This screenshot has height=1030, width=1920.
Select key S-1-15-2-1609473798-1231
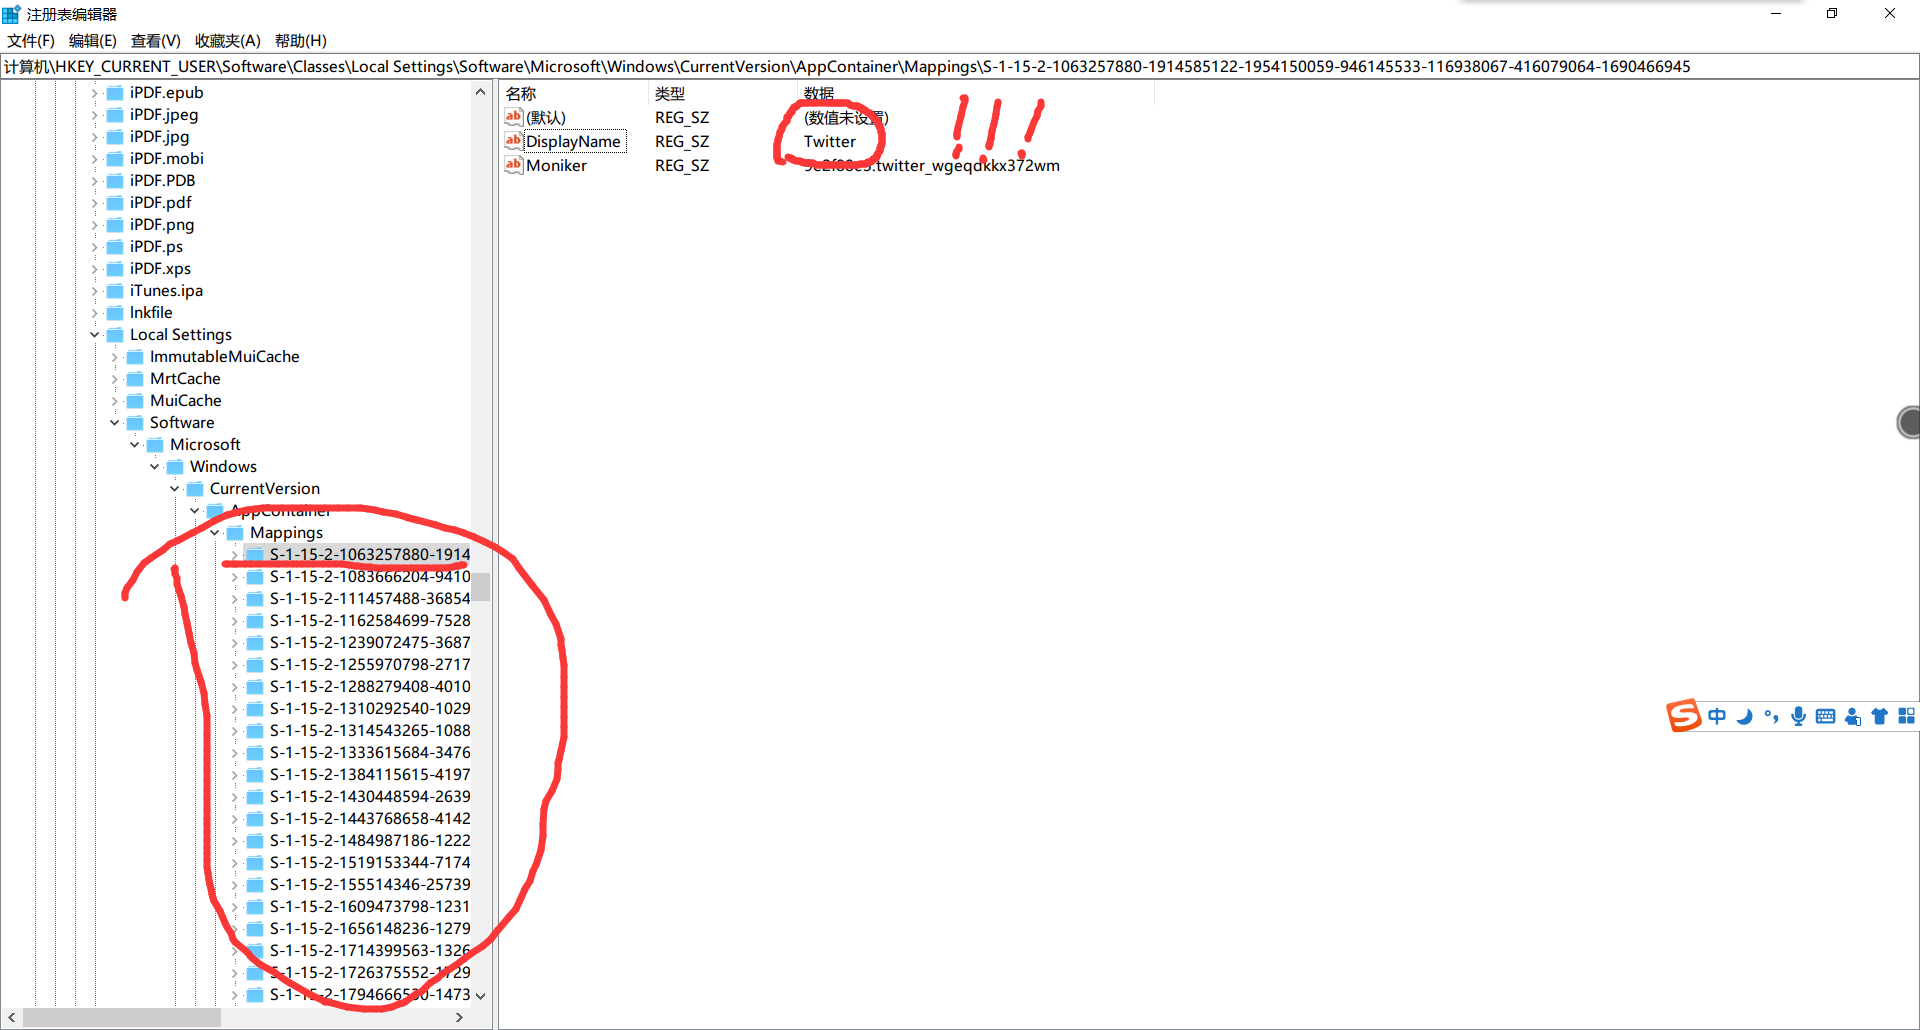click(369, 907)
